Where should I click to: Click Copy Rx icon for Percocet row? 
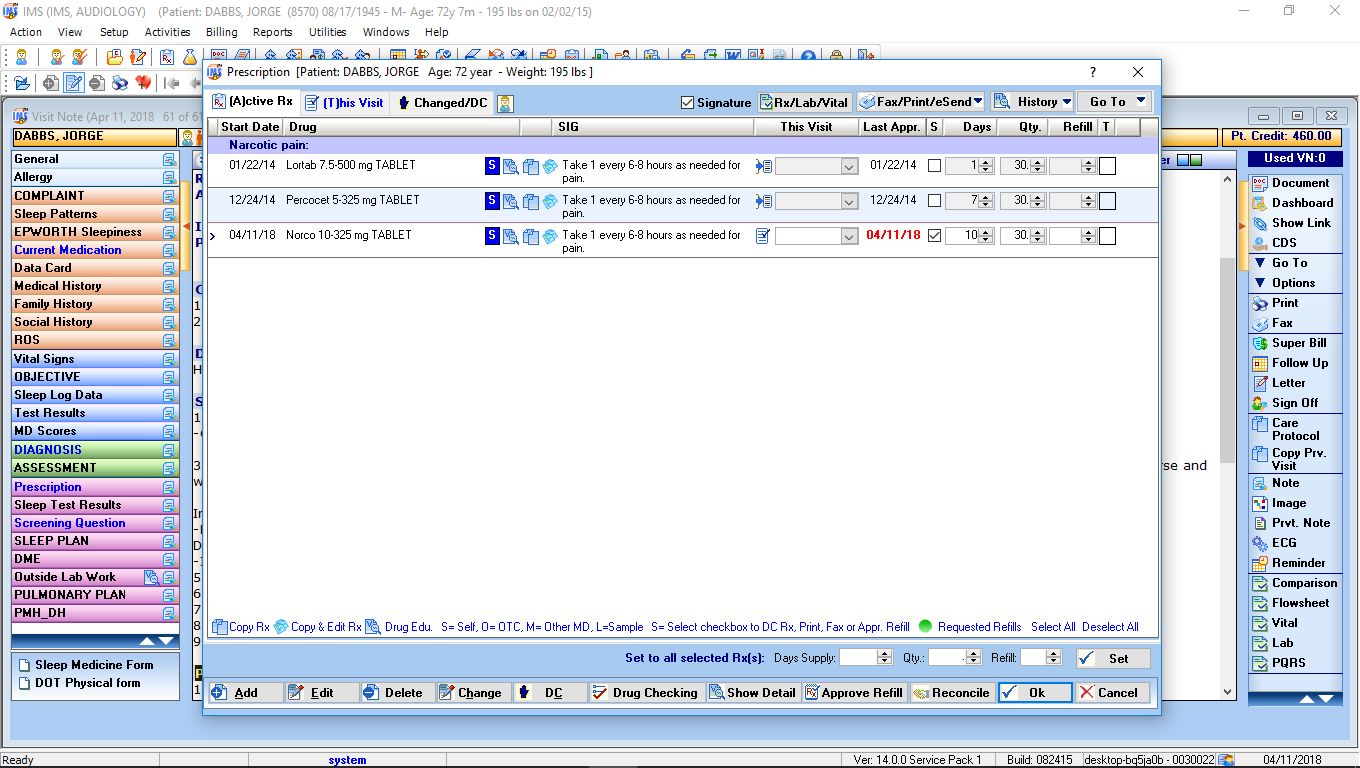coord(531,201)
